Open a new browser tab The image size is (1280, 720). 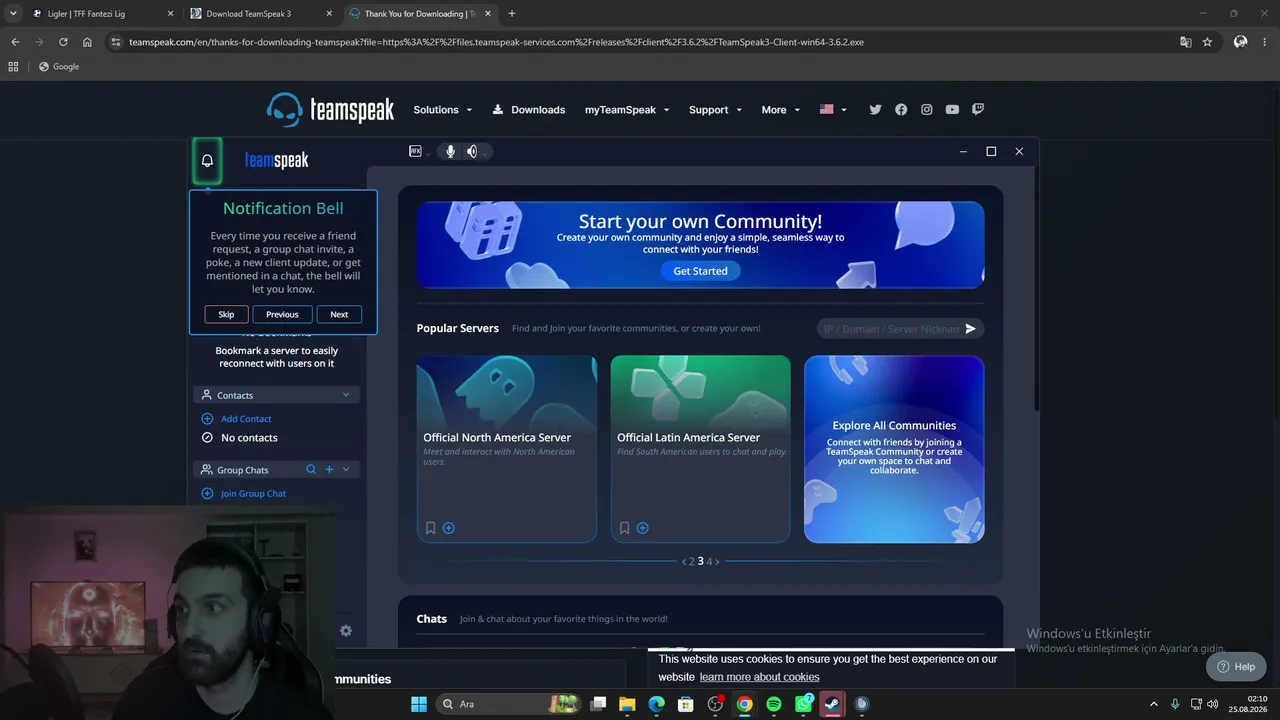[x=512, y=14]
